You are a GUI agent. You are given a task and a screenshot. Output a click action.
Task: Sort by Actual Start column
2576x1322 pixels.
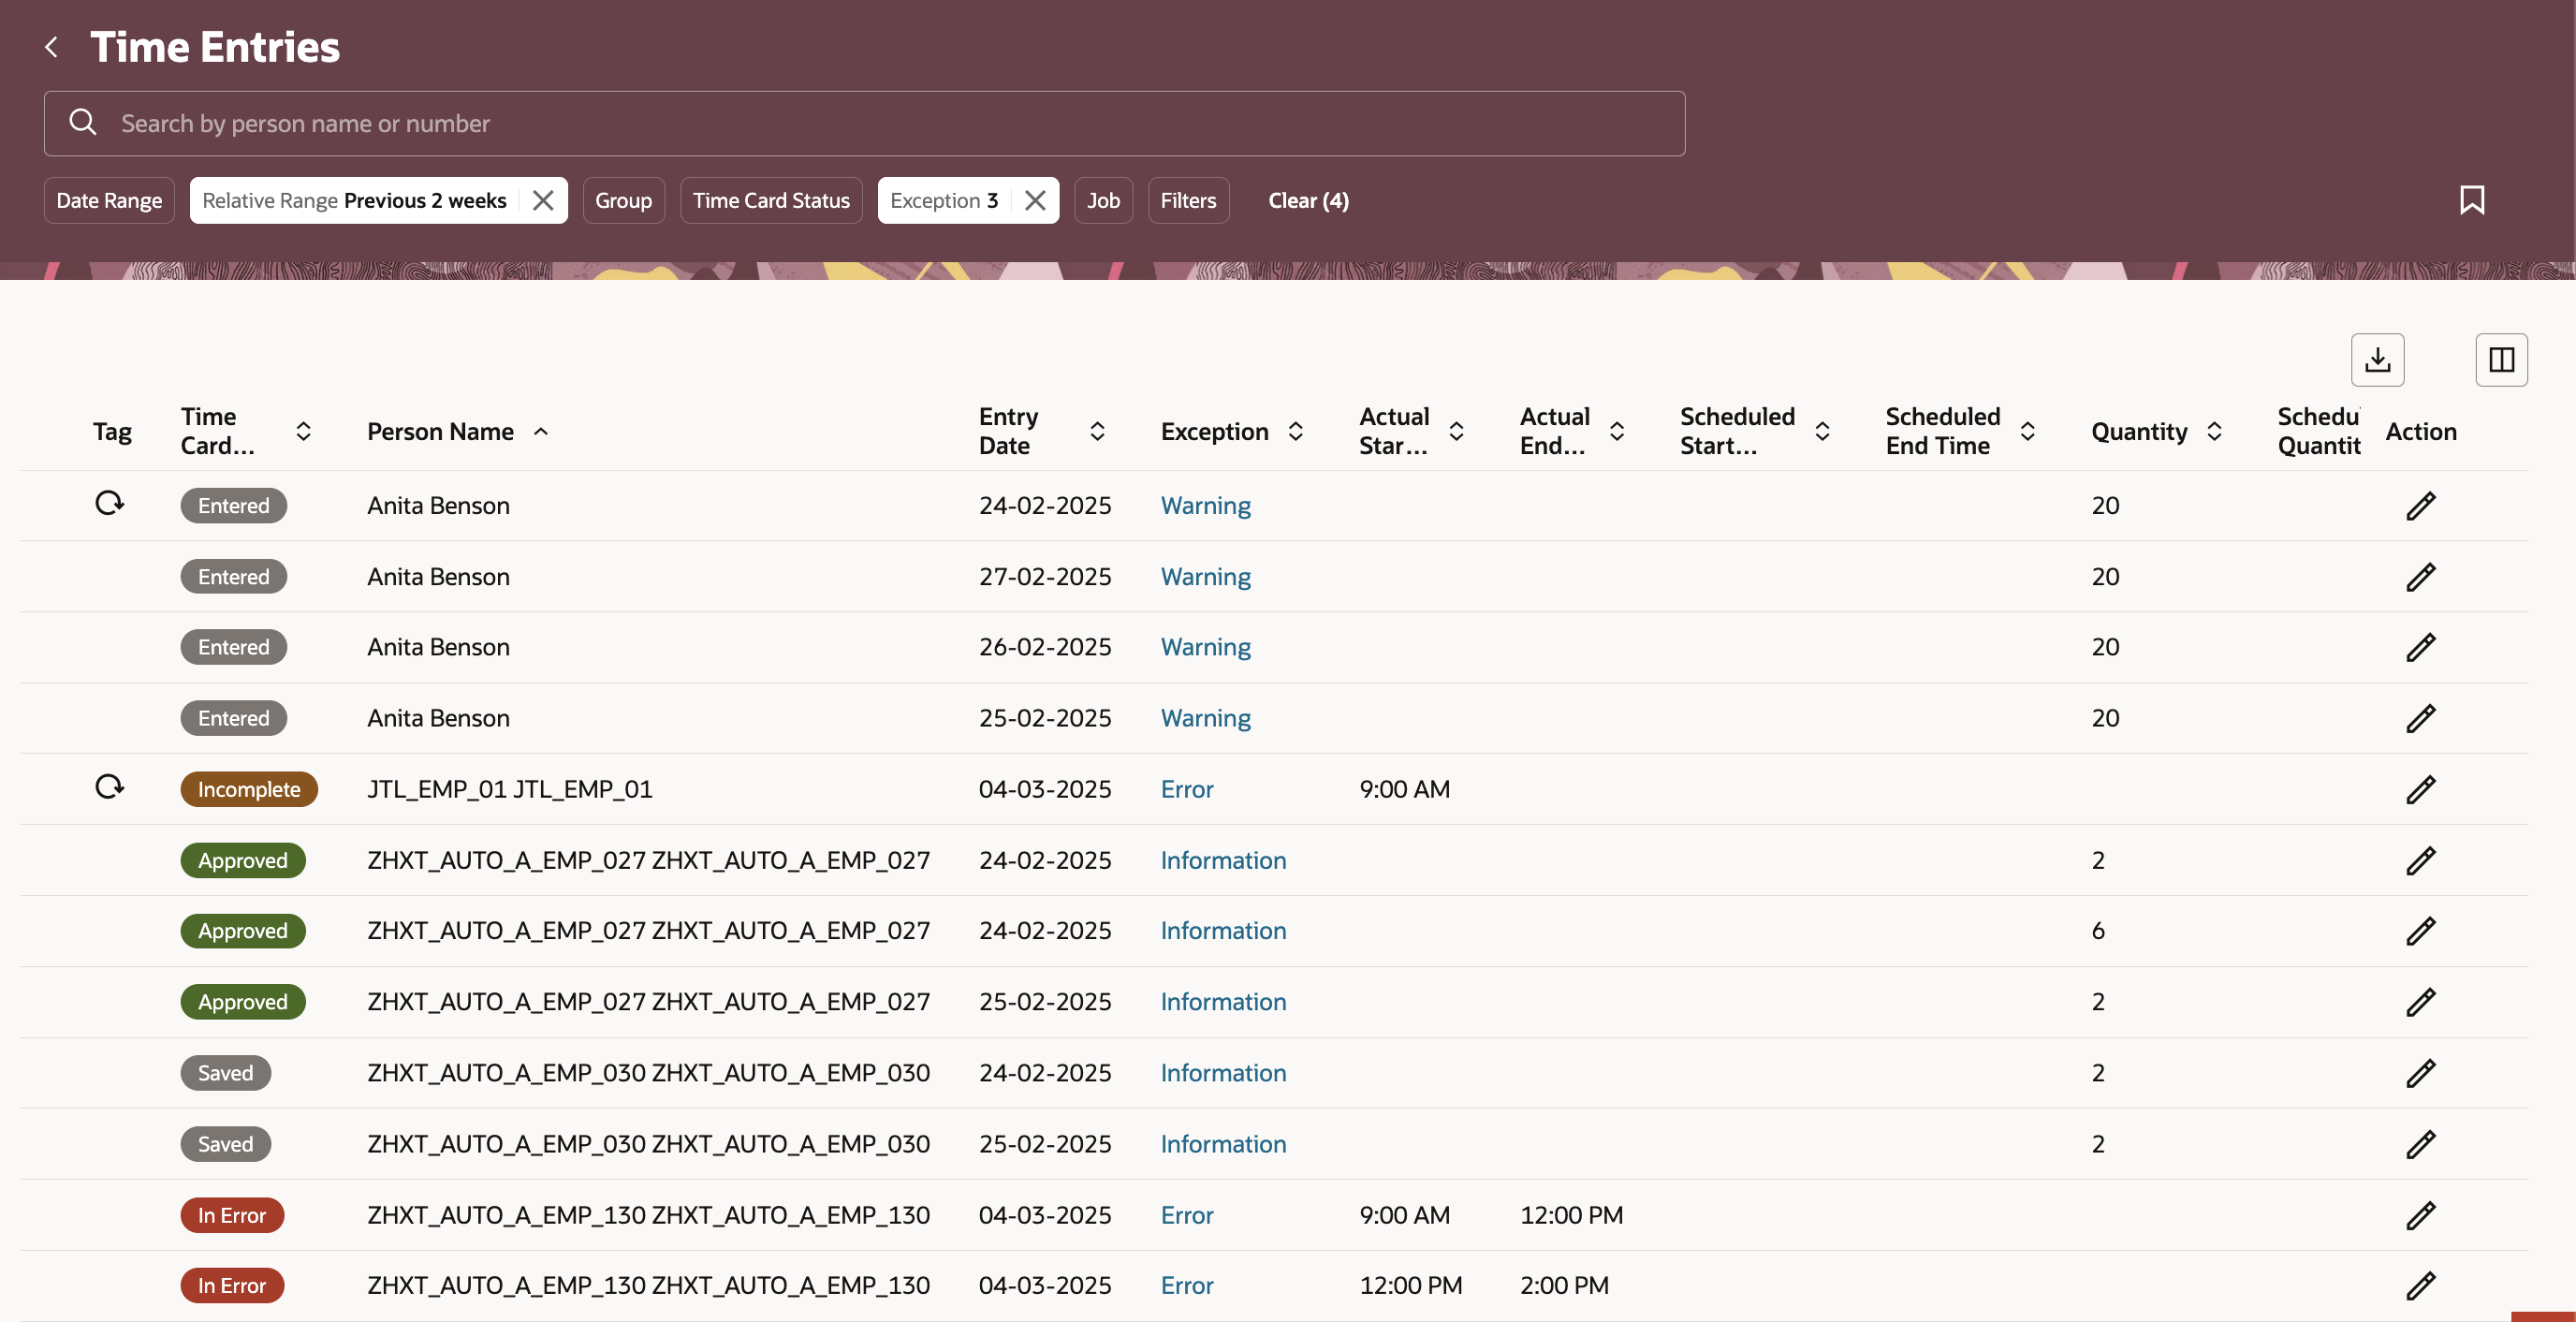[1456, 431]
